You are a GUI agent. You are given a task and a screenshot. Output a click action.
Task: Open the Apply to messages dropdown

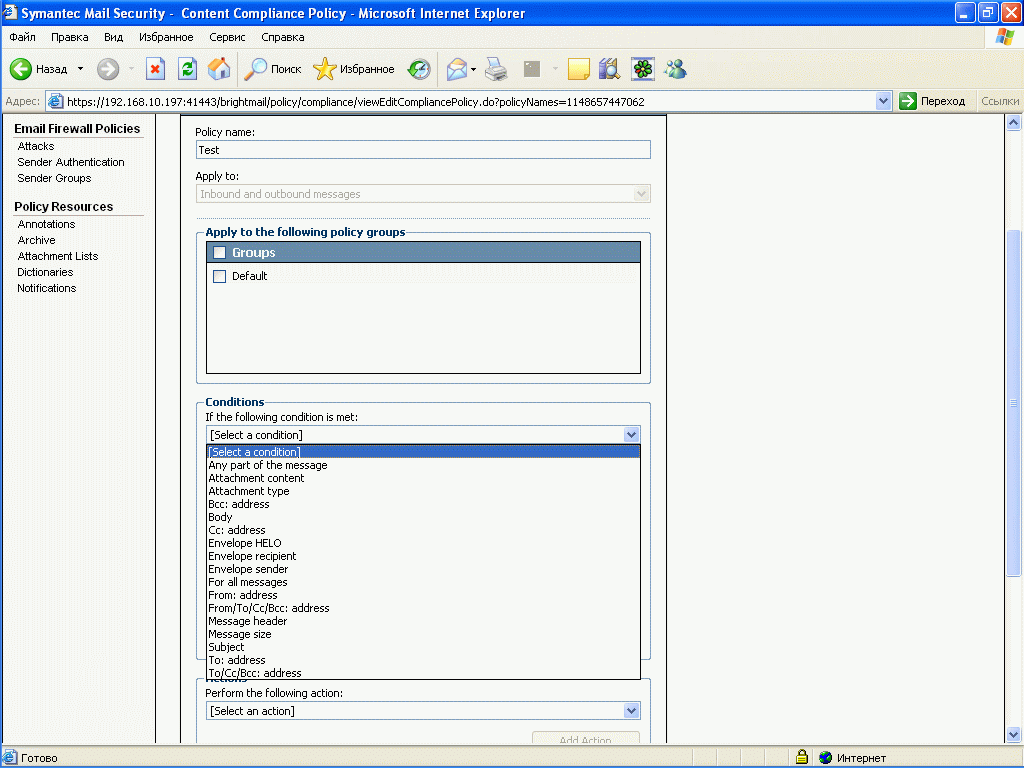[423, 194]
